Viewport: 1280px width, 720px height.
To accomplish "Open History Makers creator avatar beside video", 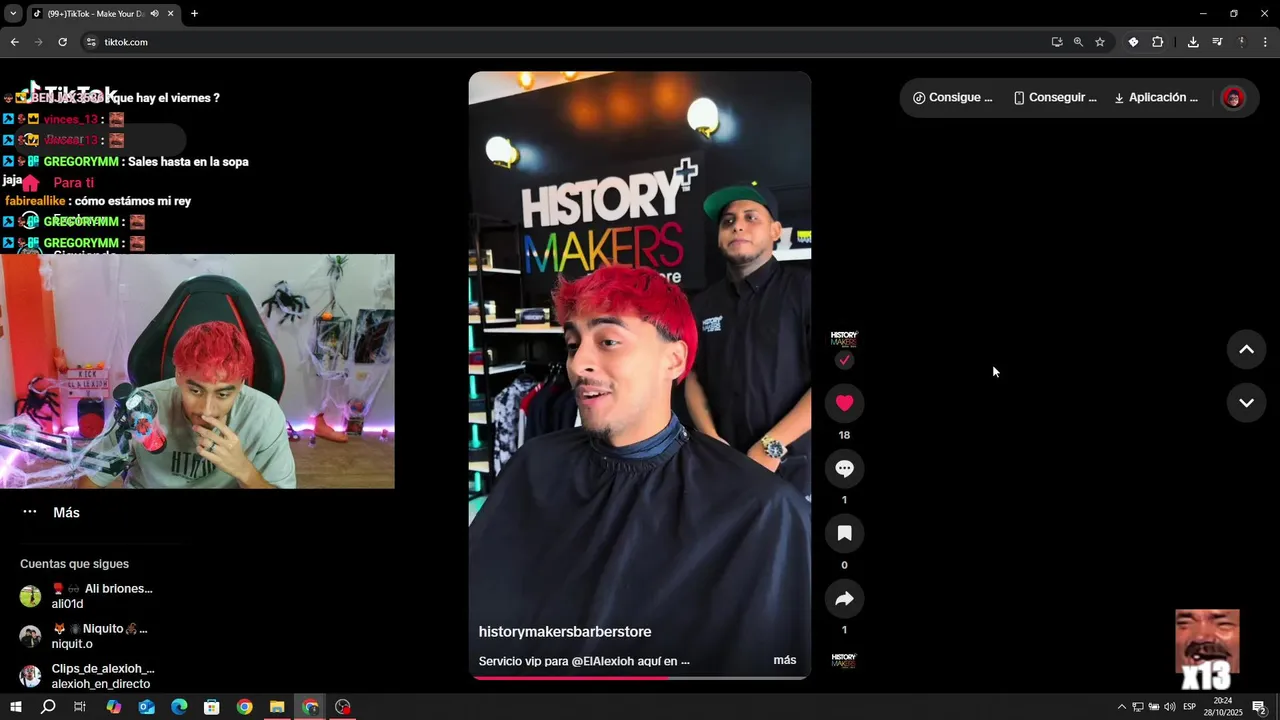I will point(844,338).
